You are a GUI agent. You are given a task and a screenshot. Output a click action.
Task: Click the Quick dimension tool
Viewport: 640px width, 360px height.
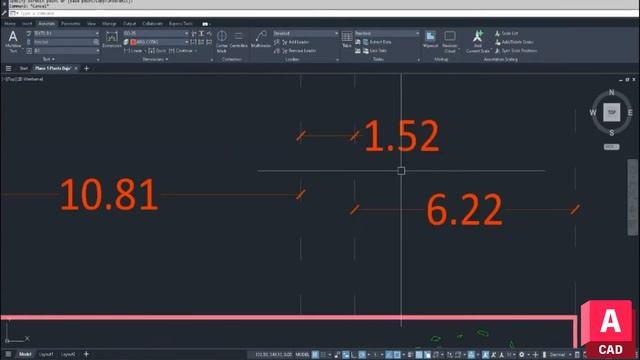[157, 51]
